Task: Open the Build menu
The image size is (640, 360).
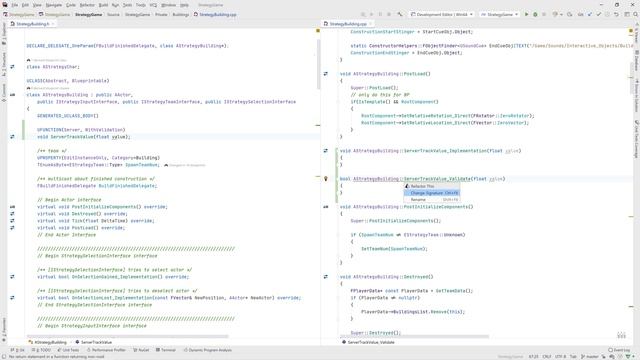Action: pos(104,5)
